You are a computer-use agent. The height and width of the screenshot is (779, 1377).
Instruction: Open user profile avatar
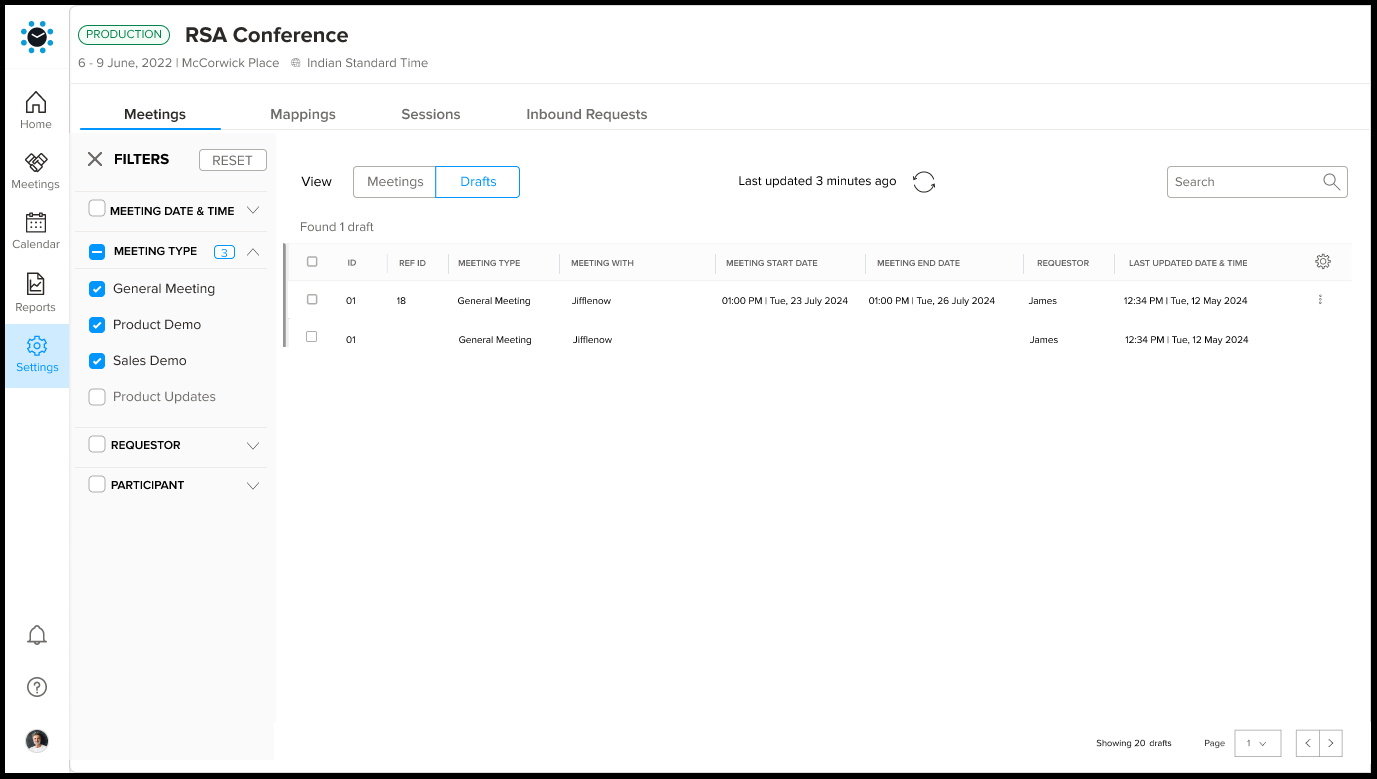point(37,741)
